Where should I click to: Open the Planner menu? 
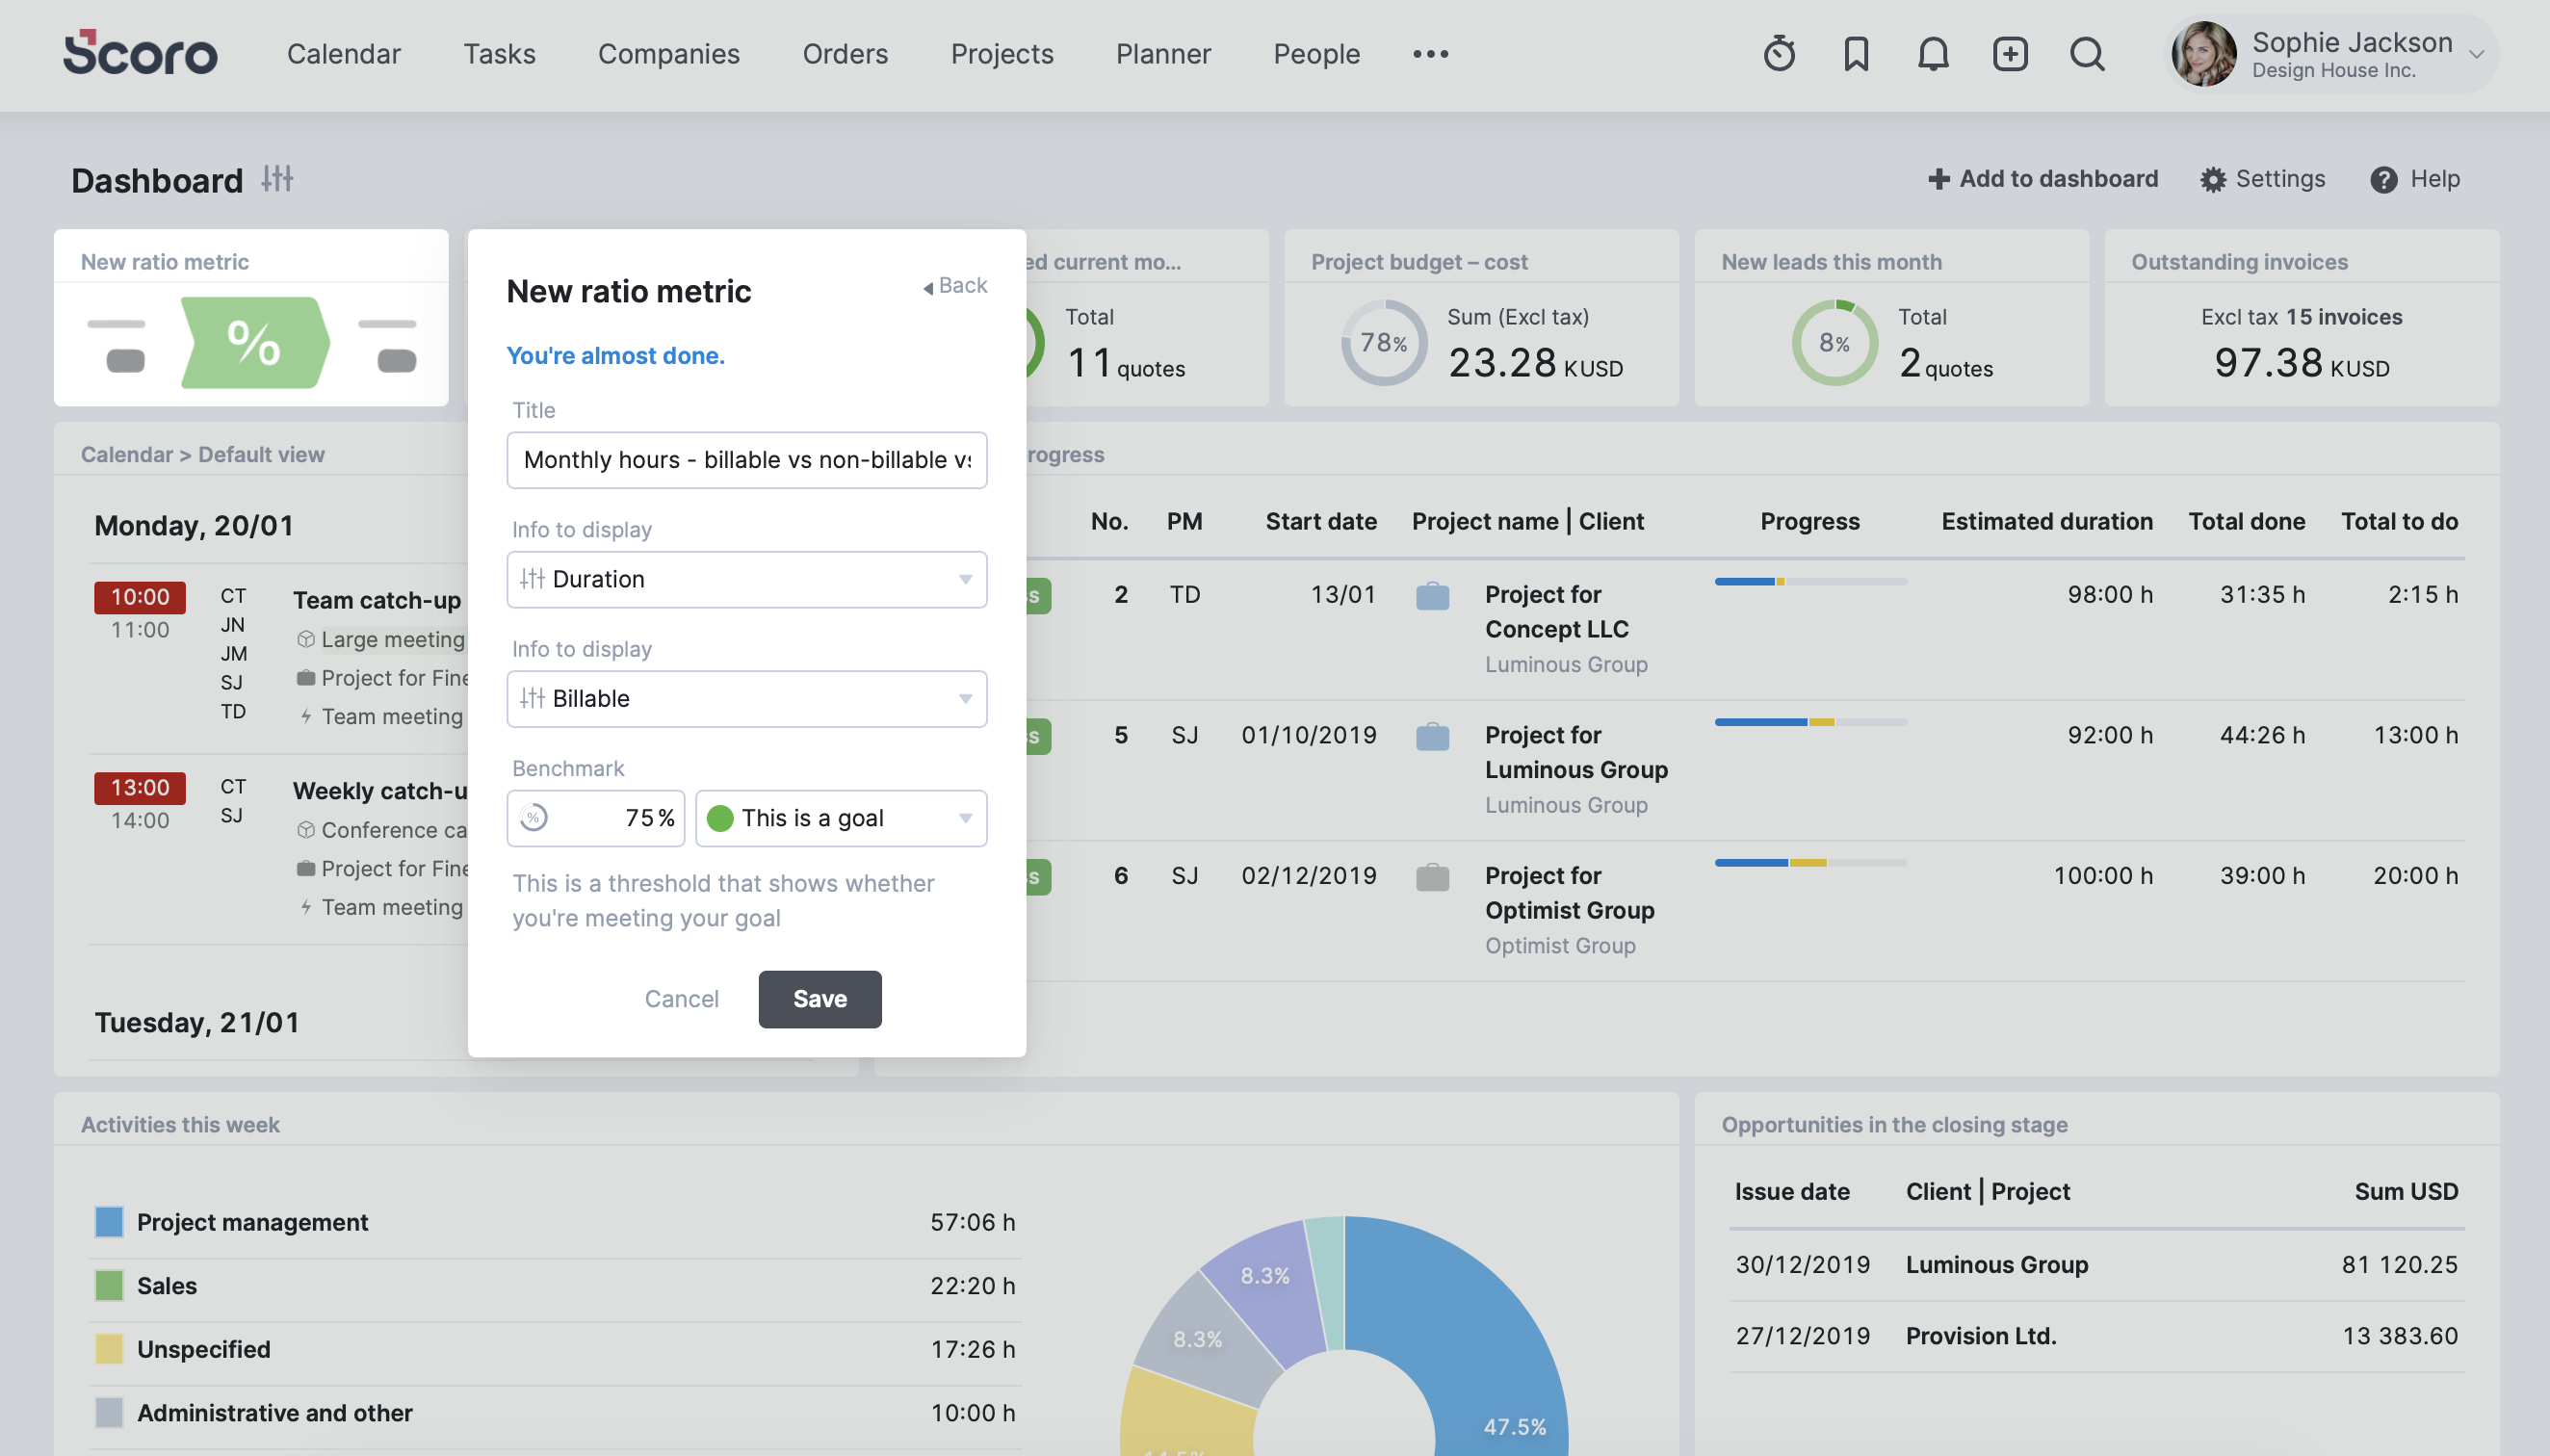tap(1163, 54)
